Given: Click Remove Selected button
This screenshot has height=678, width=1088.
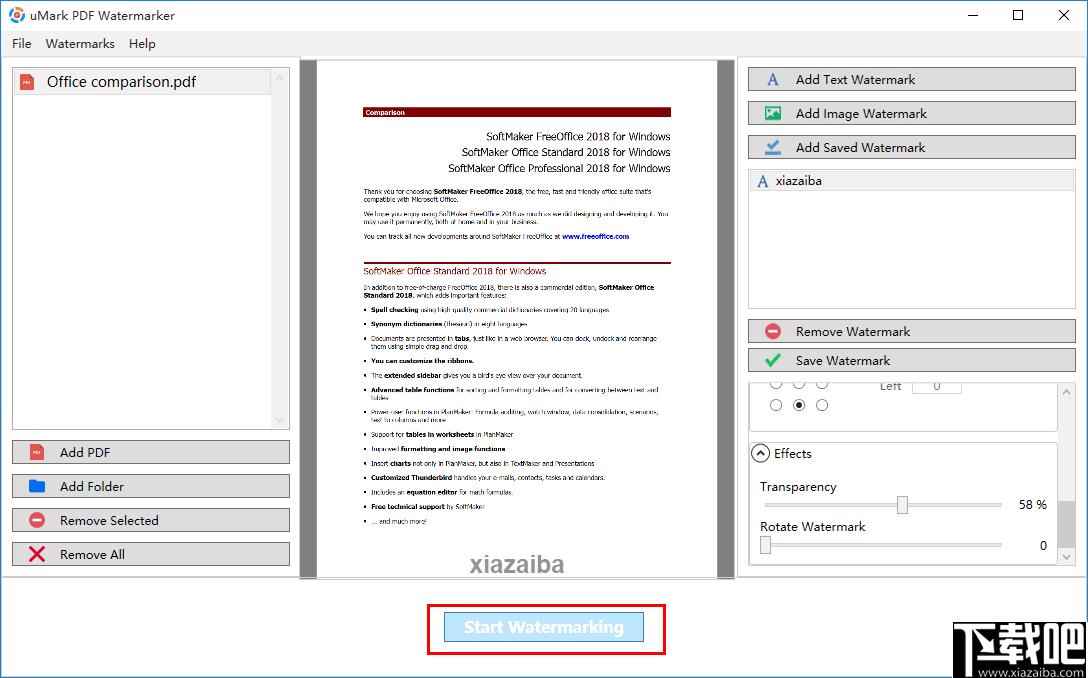Looking at the screenshot, I should (x=151, y=520).
